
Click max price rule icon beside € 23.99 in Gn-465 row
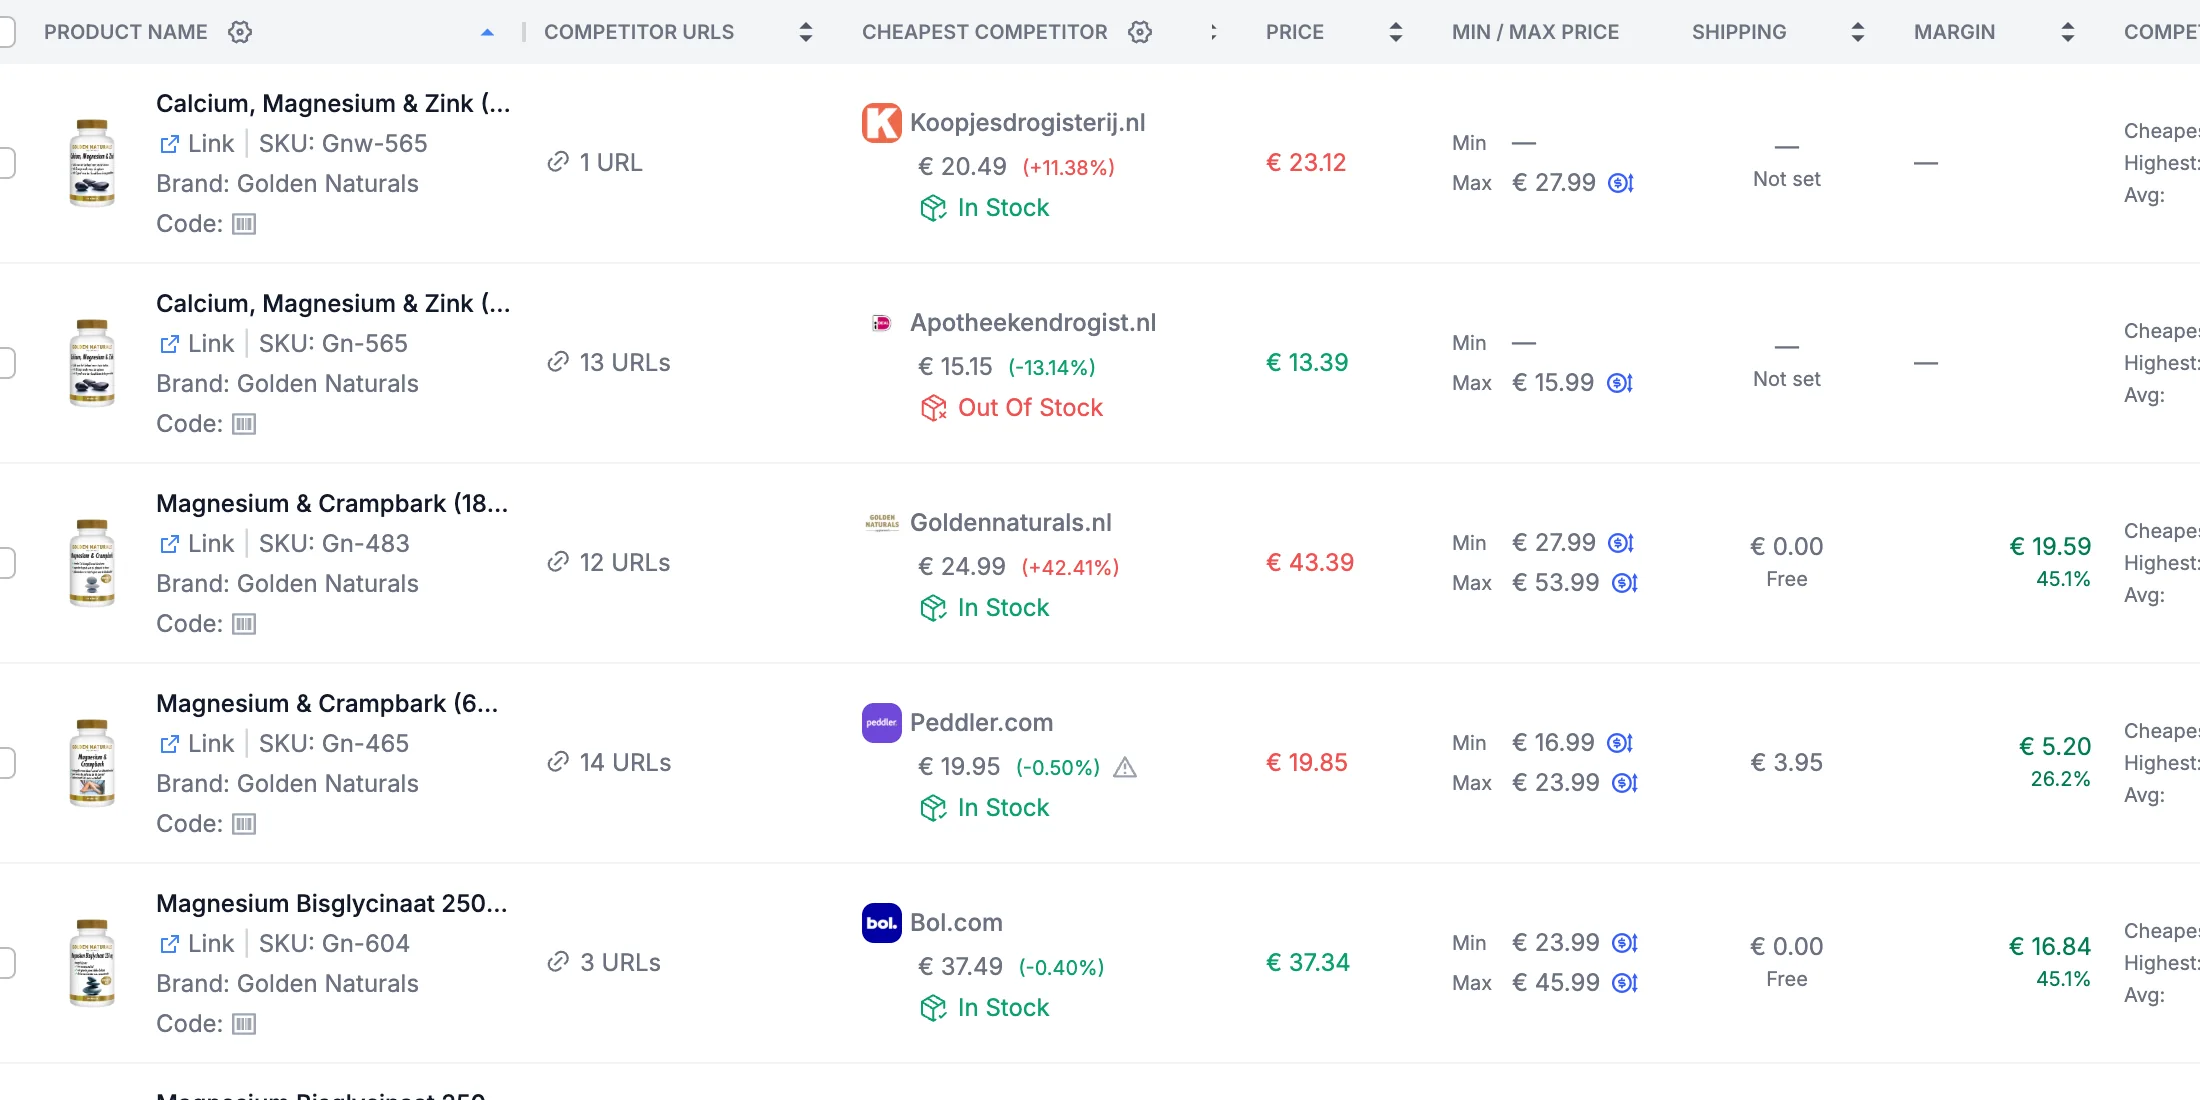1625,783
